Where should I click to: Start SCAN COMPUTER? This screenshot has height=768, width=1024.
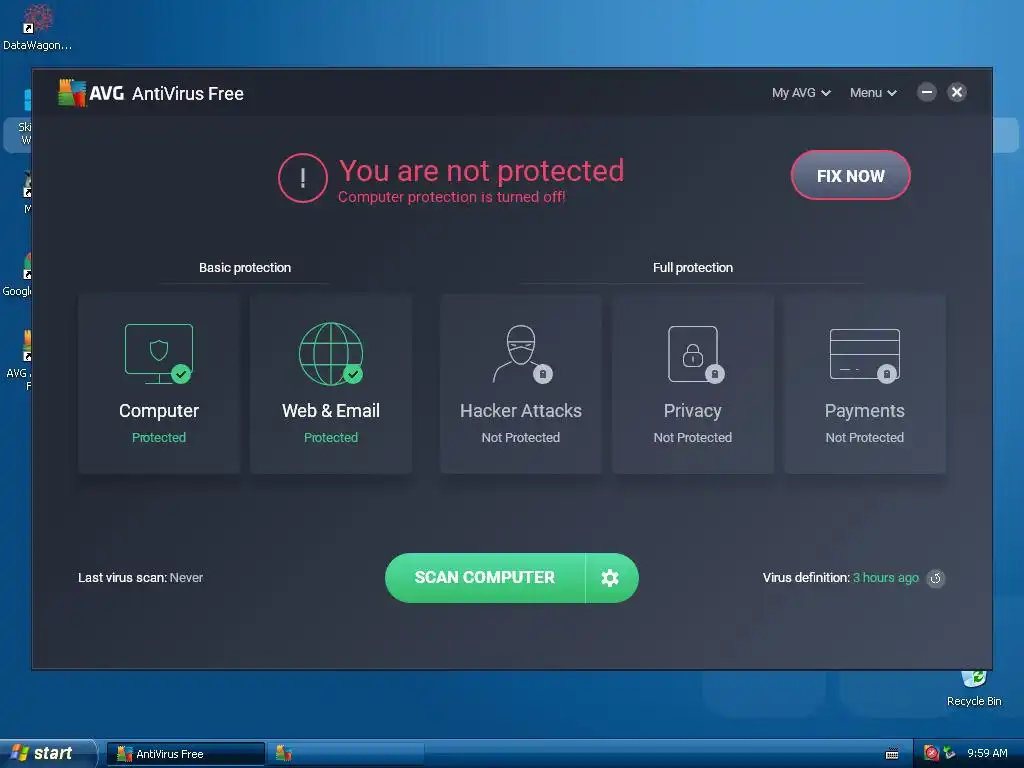click(485, 577)
